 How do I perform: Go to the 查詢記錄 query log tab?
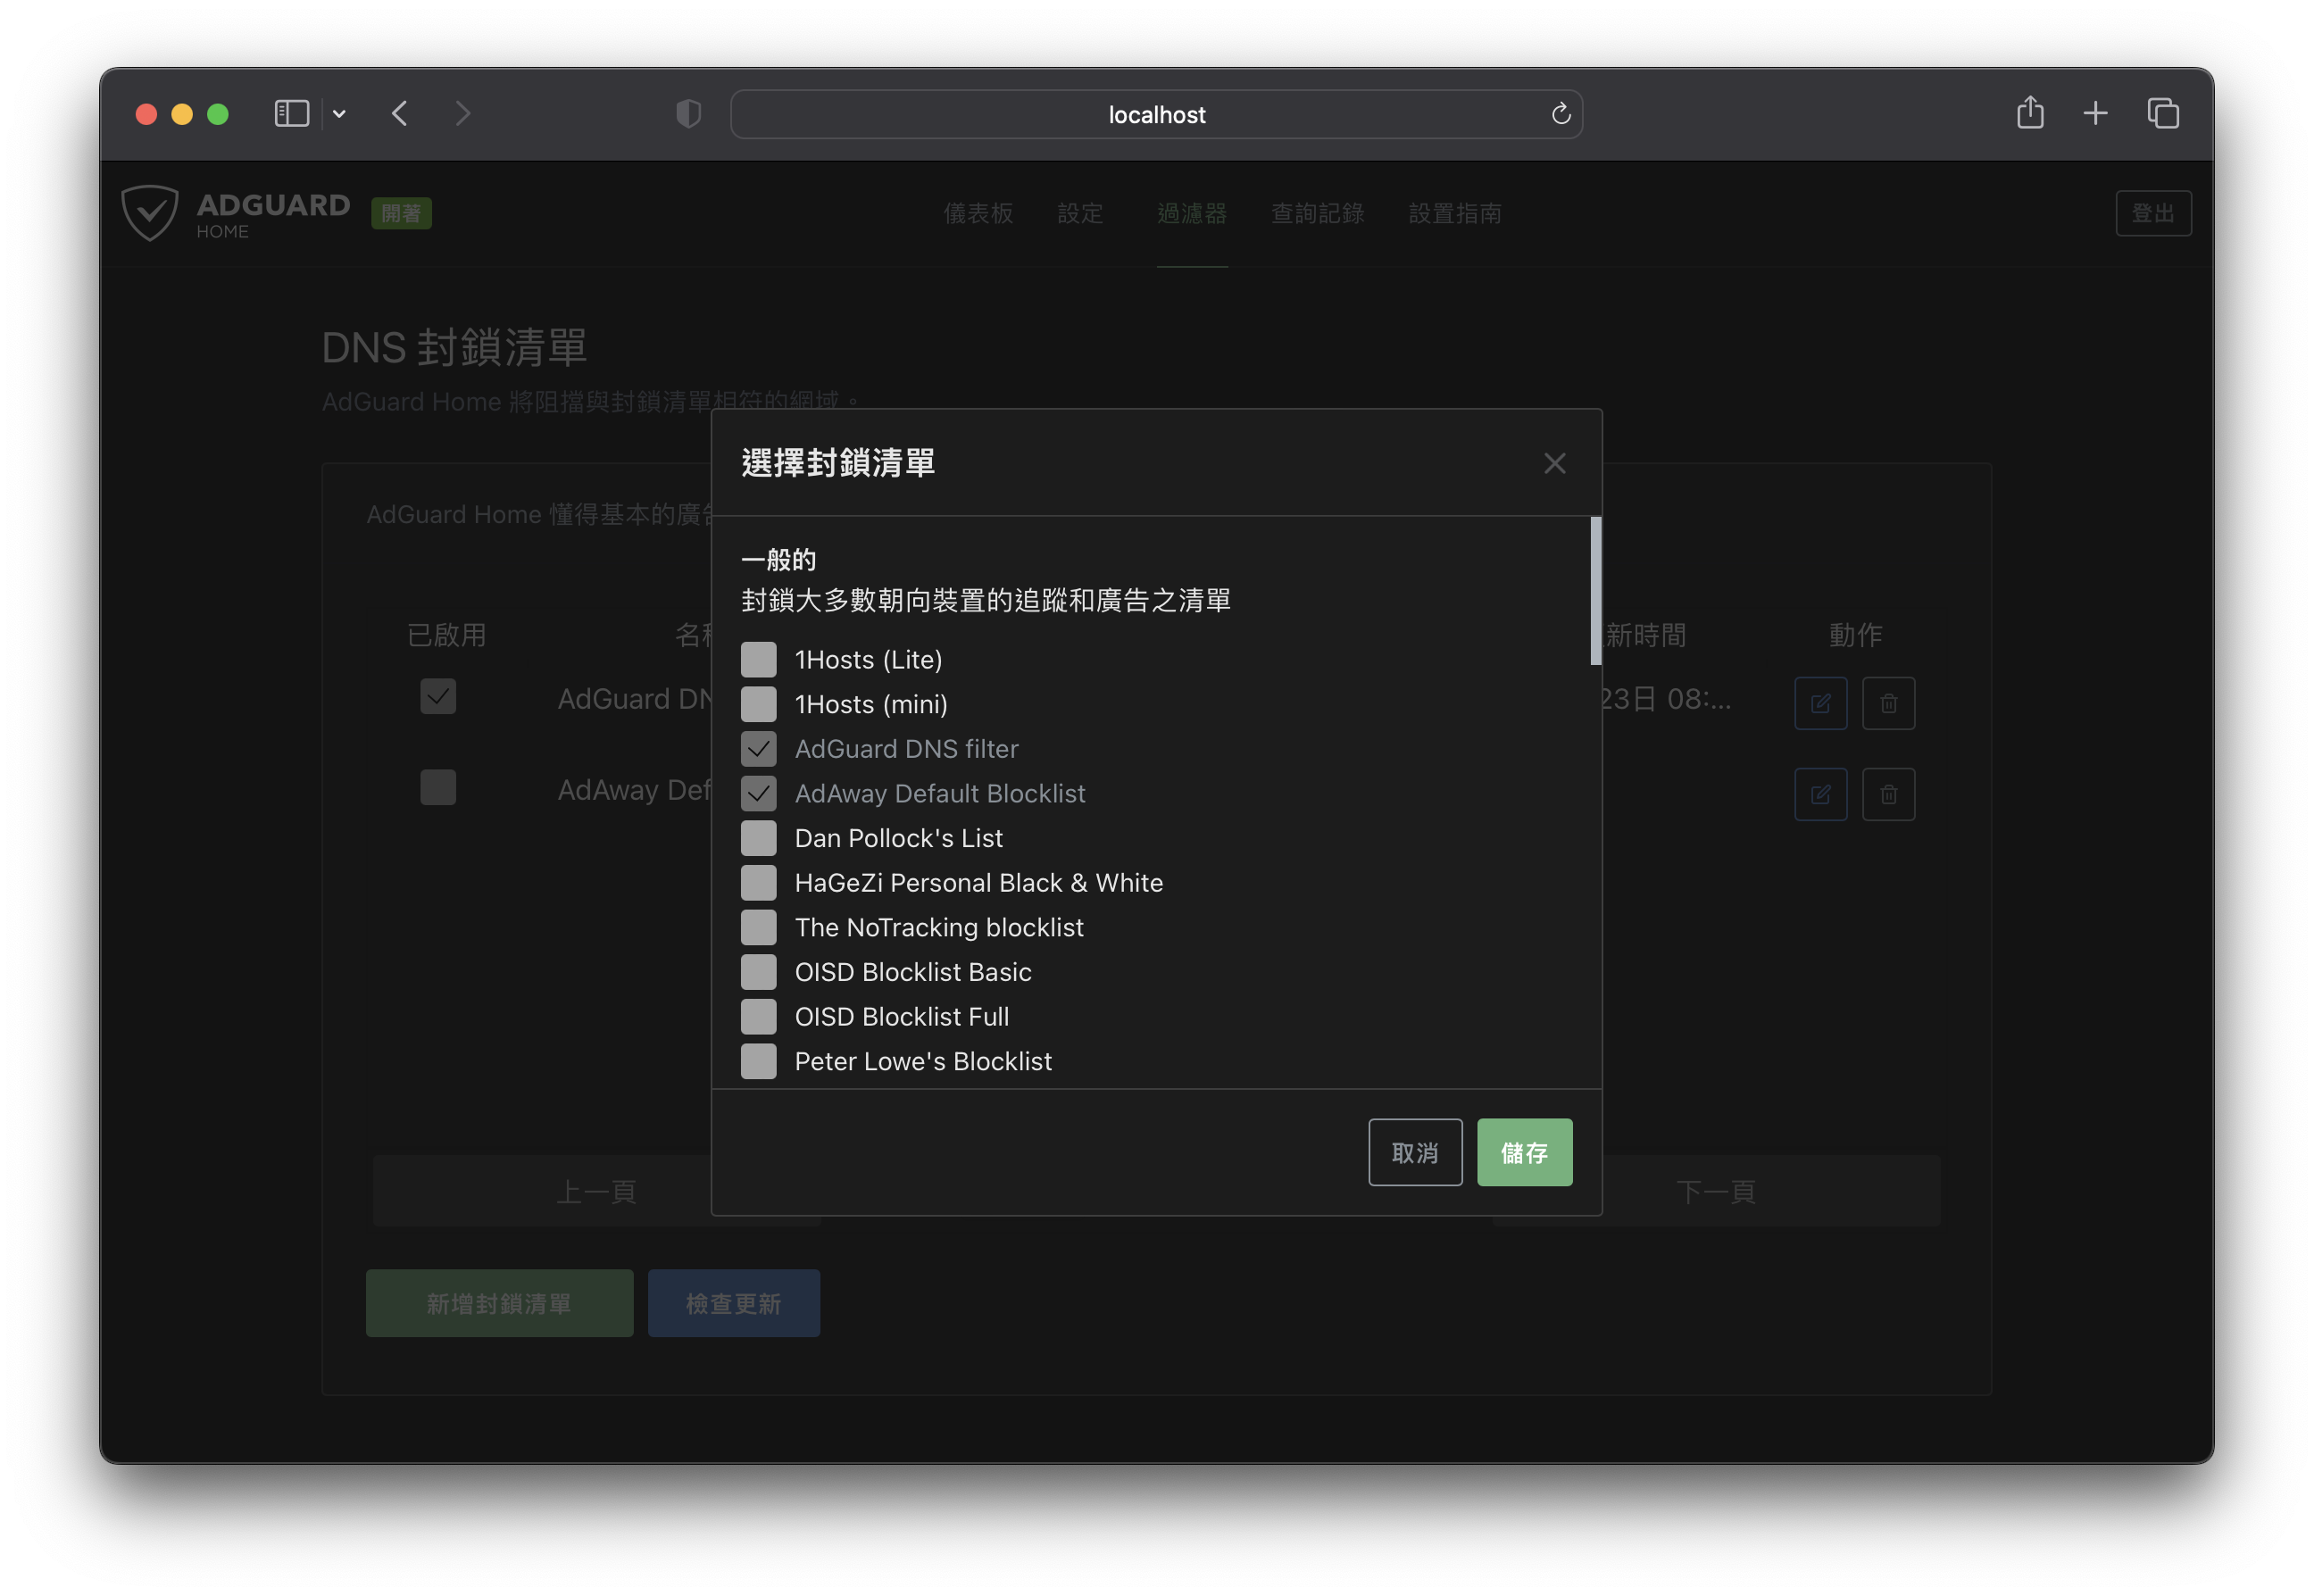(1317, 213)
